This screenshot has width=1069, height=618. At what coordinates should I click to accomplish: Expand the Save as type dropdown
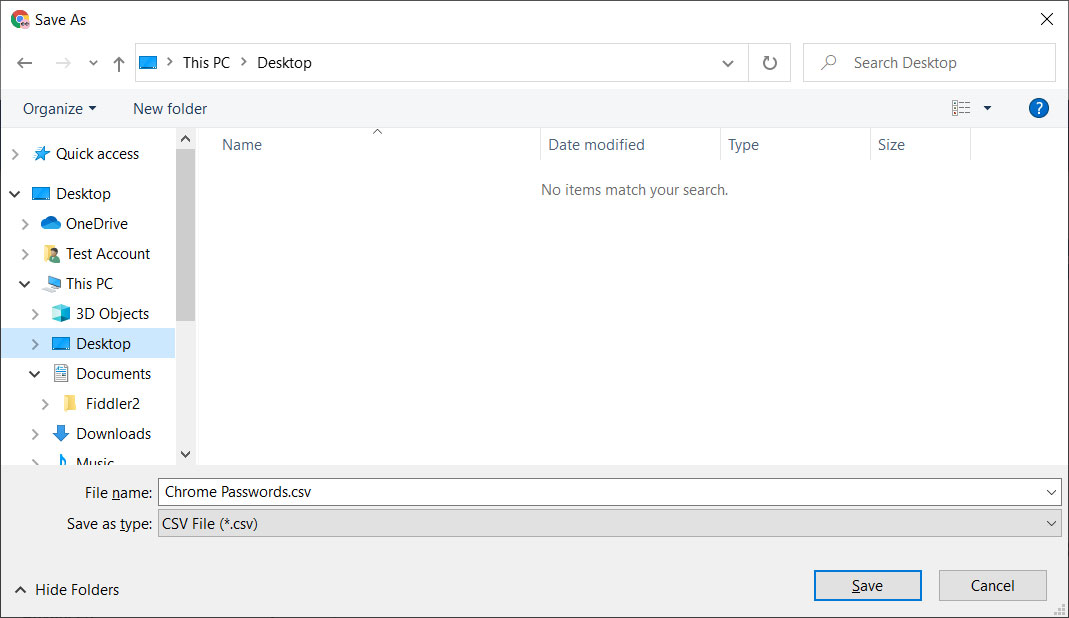click(1050, 523)
